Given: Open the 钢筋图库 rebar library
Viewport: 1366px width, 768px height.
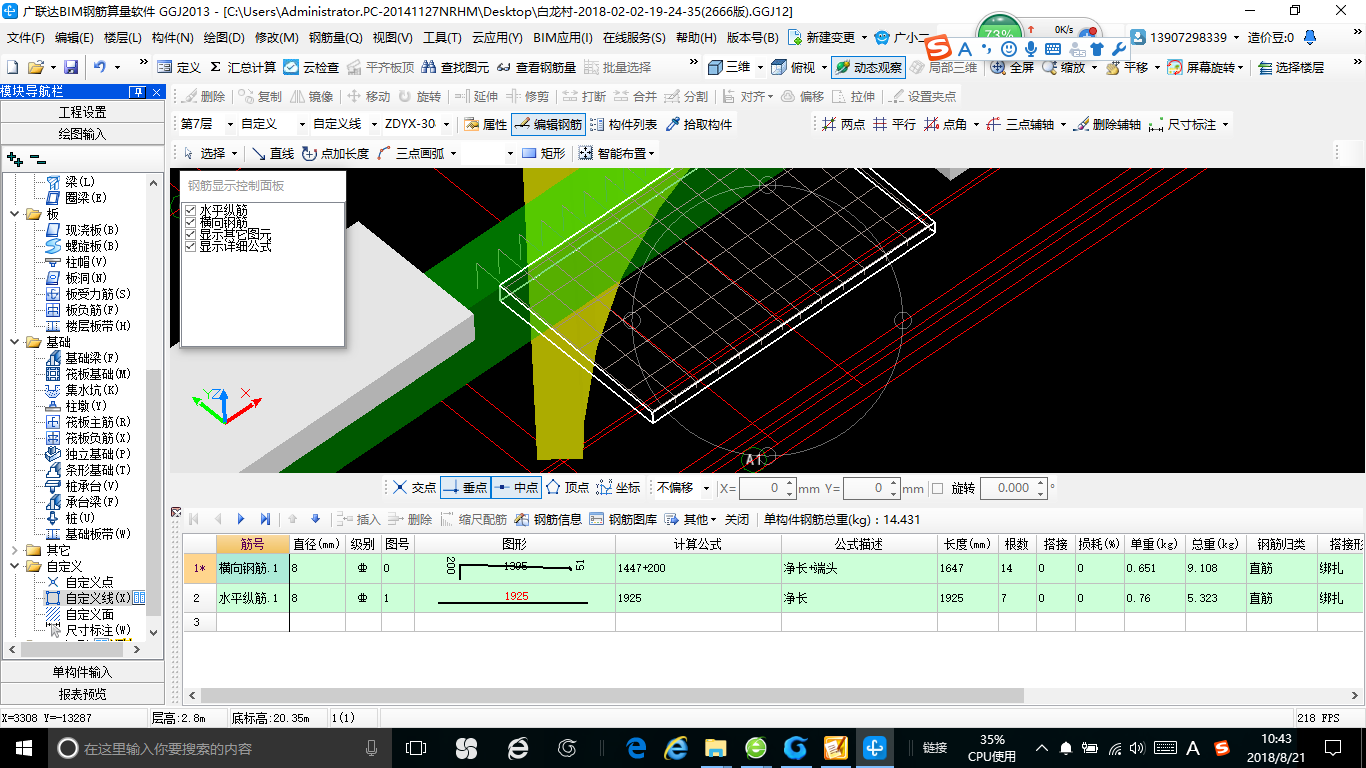Looking at the screenshot, I should (623, 519).
